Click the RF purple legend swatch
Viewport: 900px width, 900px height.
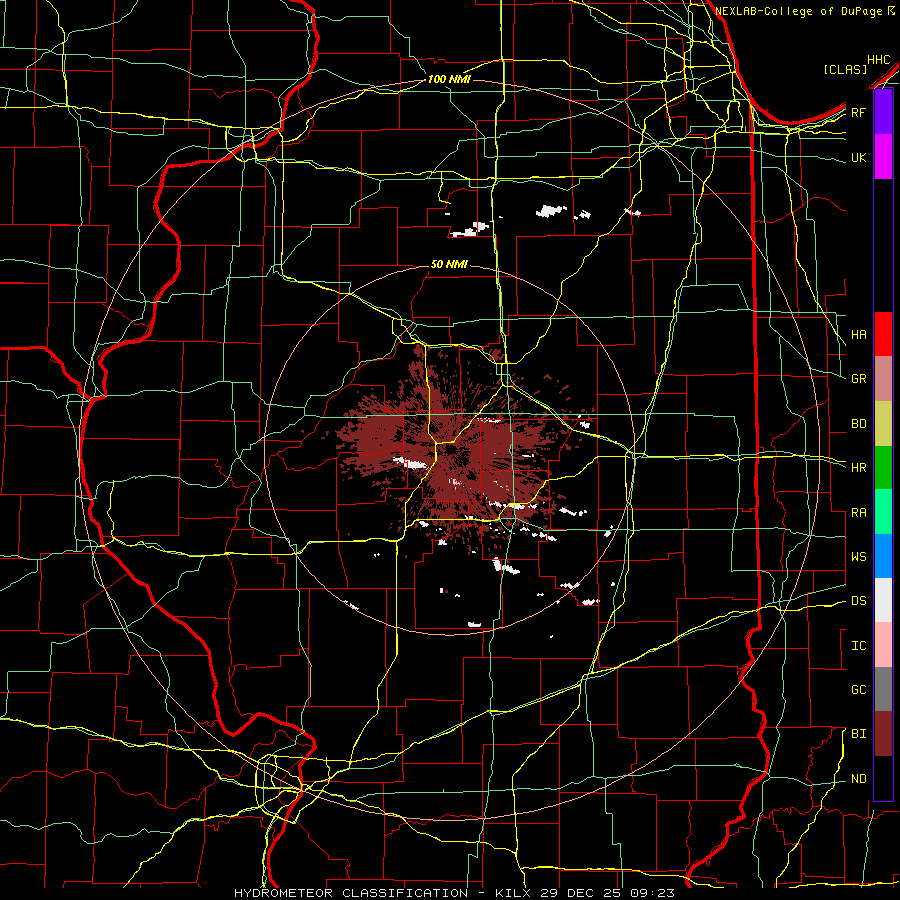[883, 112]
